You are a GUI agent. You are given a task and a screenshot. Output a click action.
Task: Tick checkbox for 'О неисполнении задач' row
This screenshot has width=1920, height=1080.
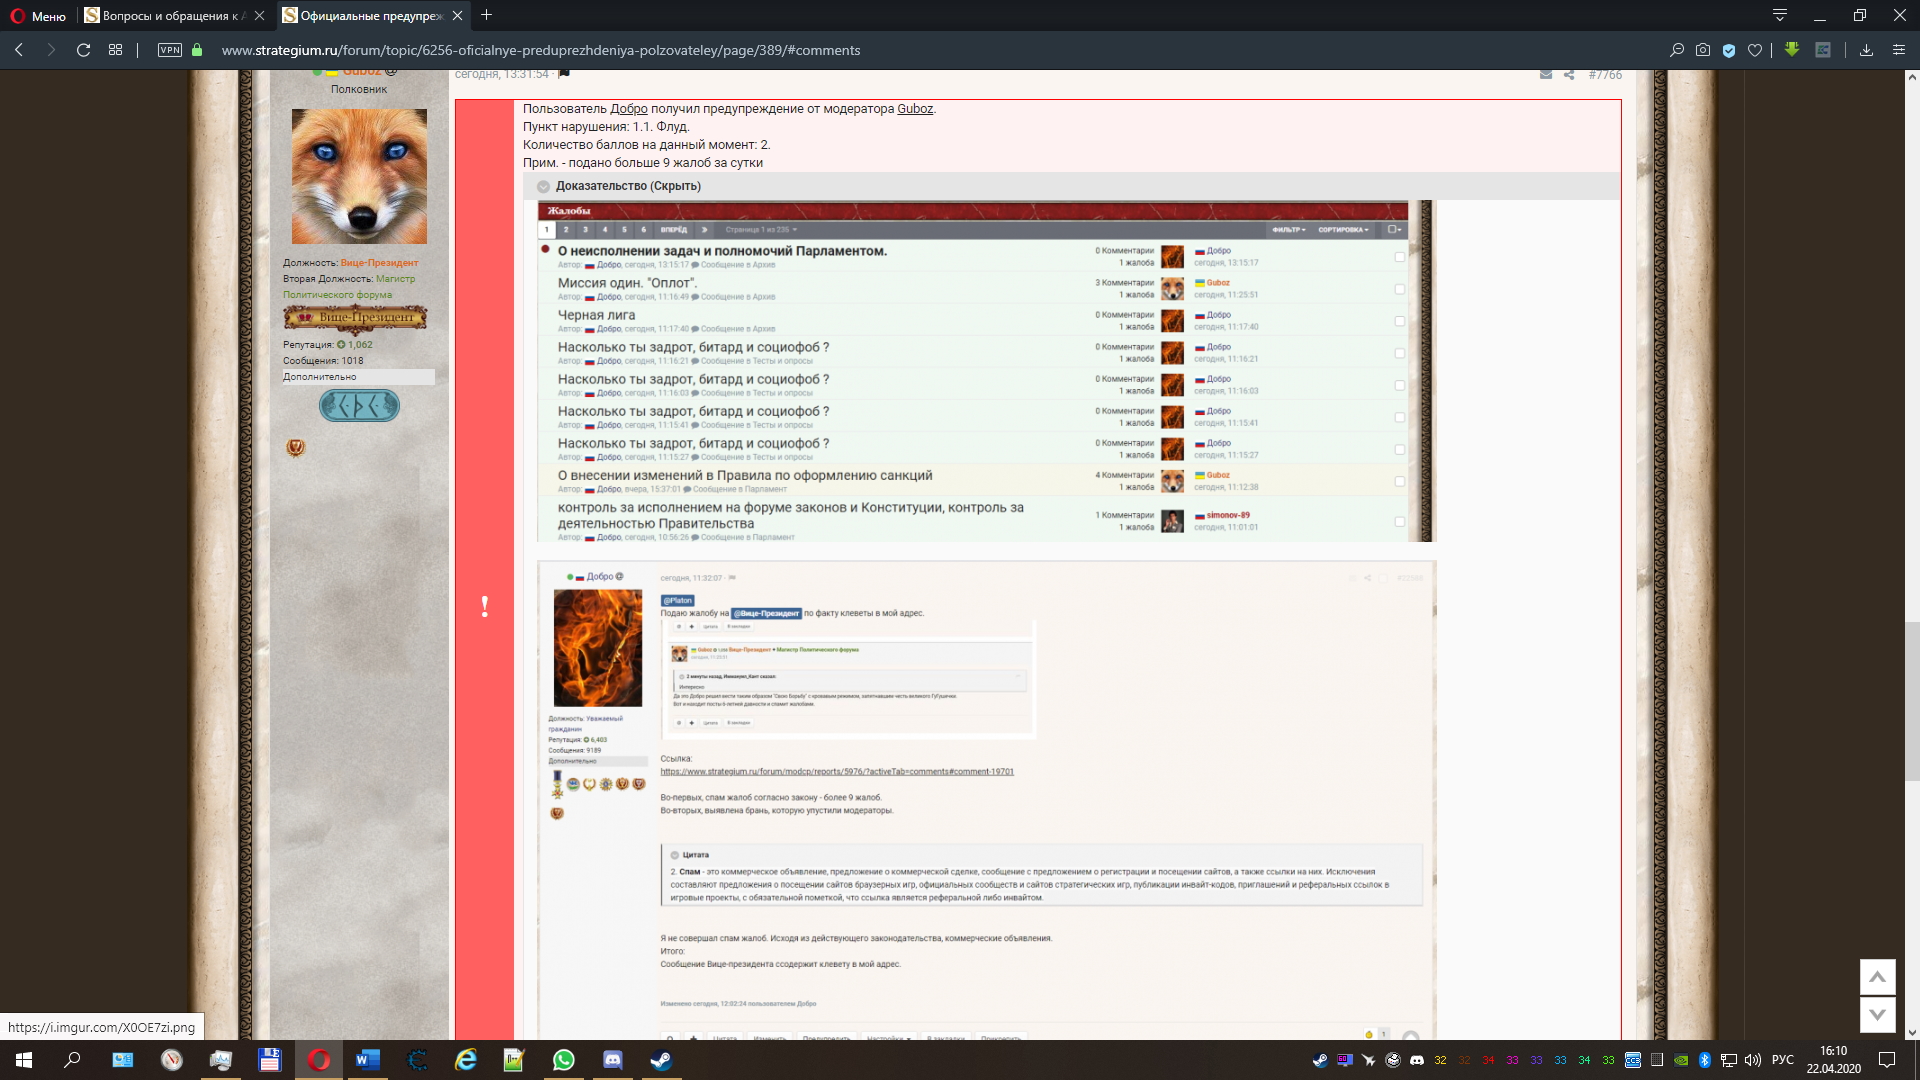click(x=1400, y=257)
